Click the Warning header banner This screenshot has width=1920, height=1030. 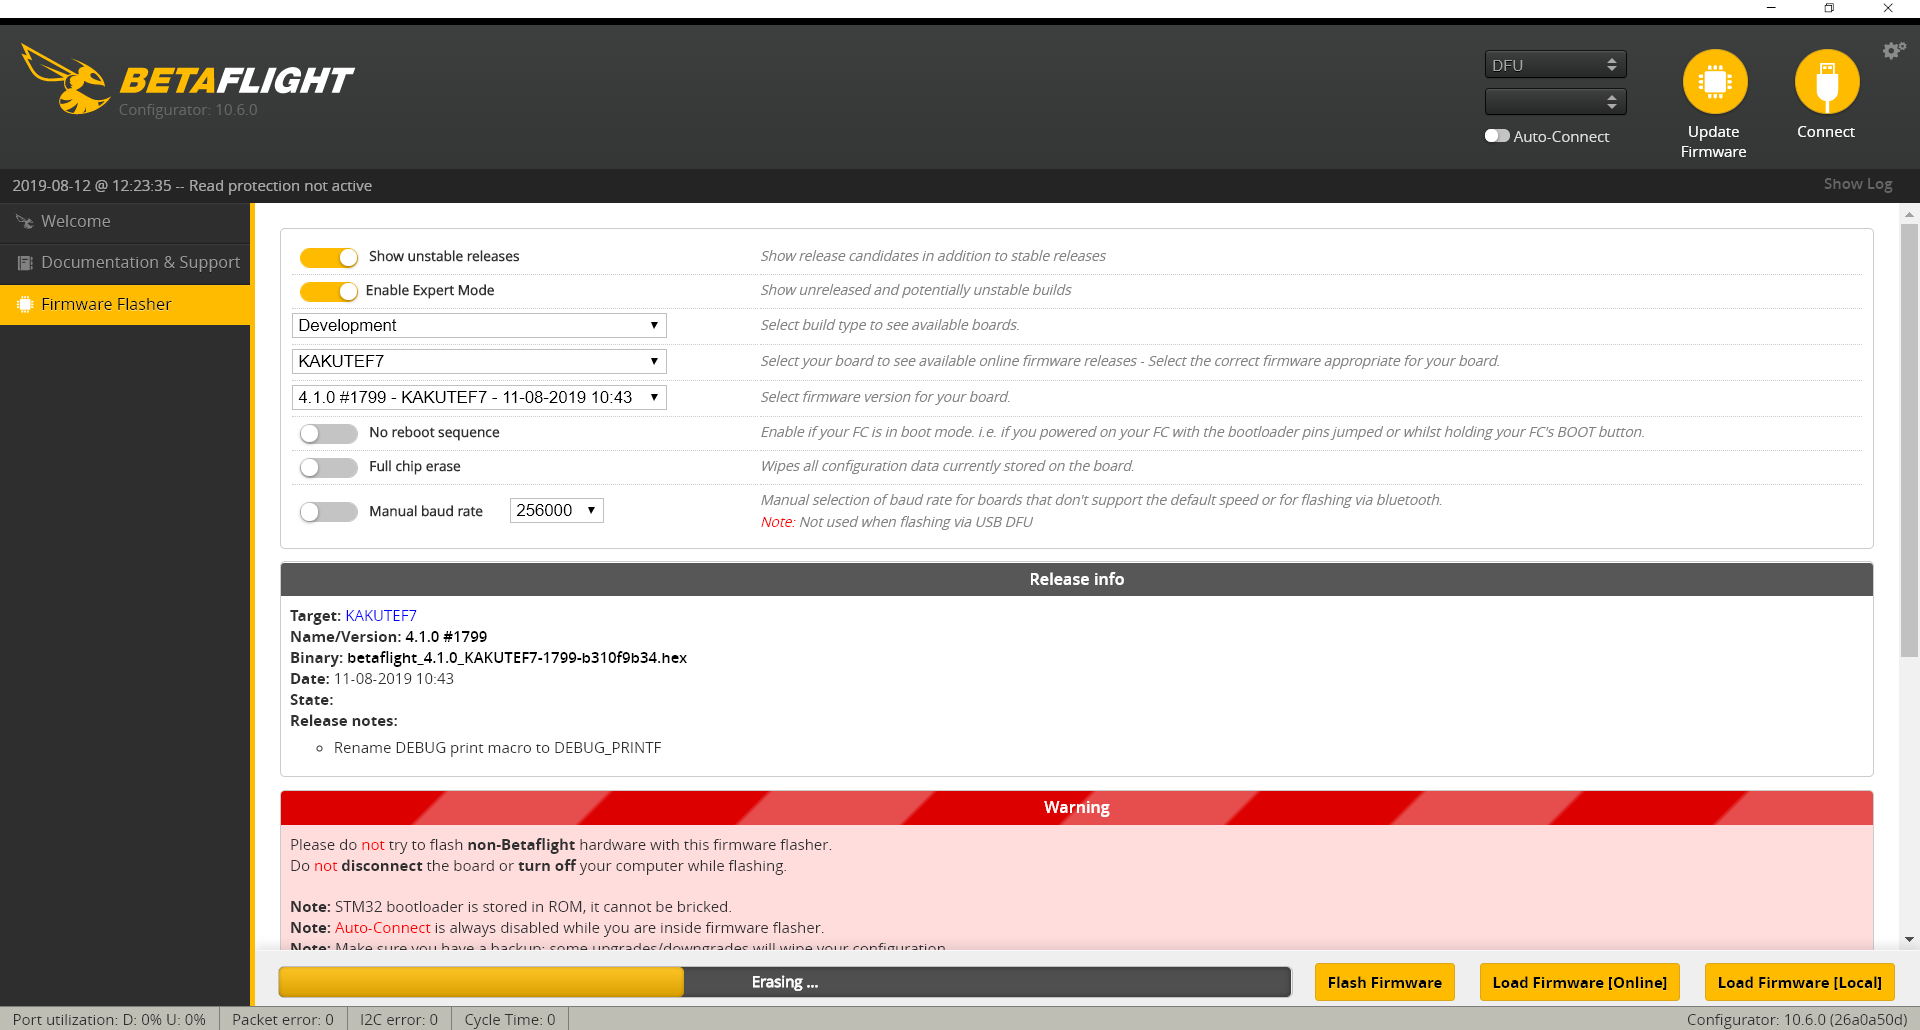coord(1076,808)
